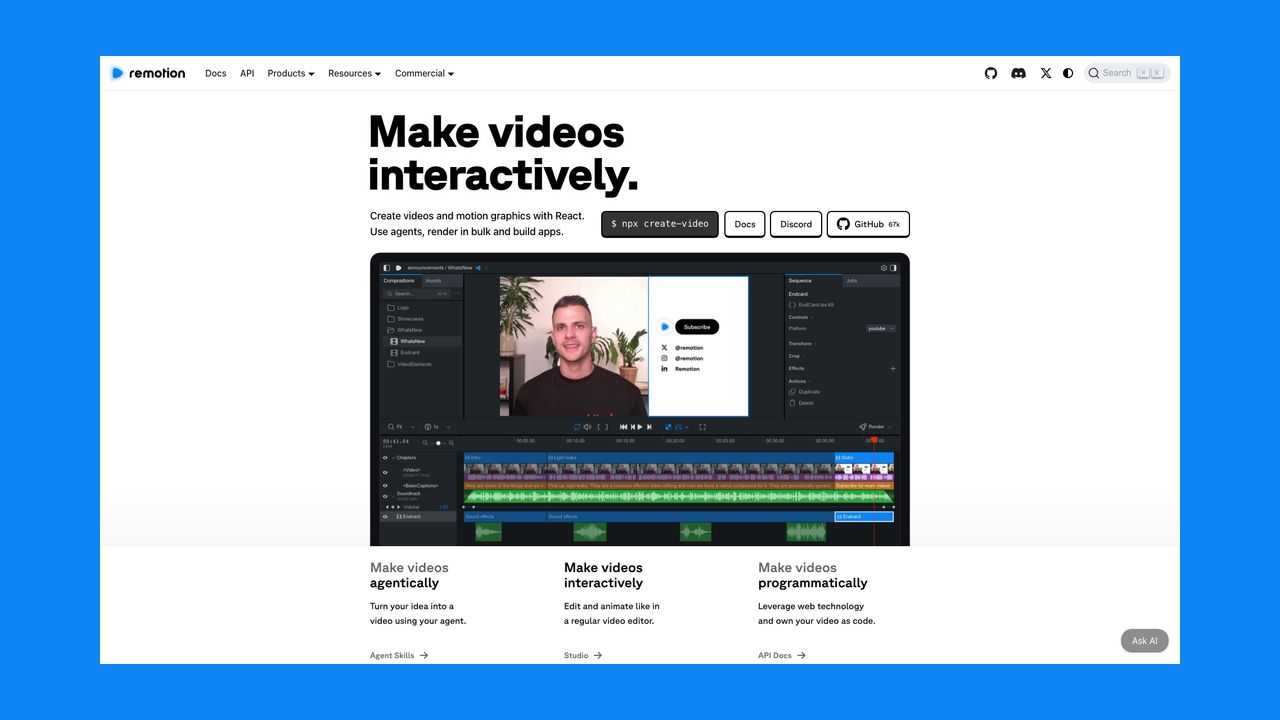Viewport: 1280px width, 720px height.
Task: Open the Products dropdown menu
Action: click(291, 73)
